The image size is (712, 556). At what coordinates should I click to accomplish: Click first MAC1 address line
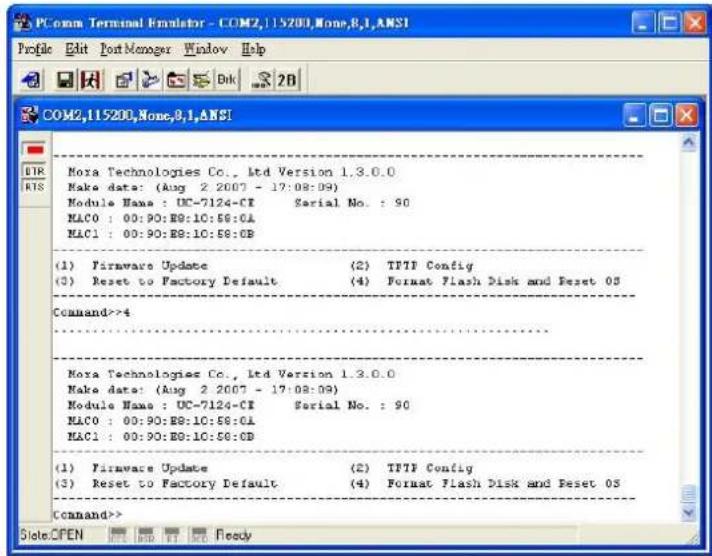click(x=161, y=234)
